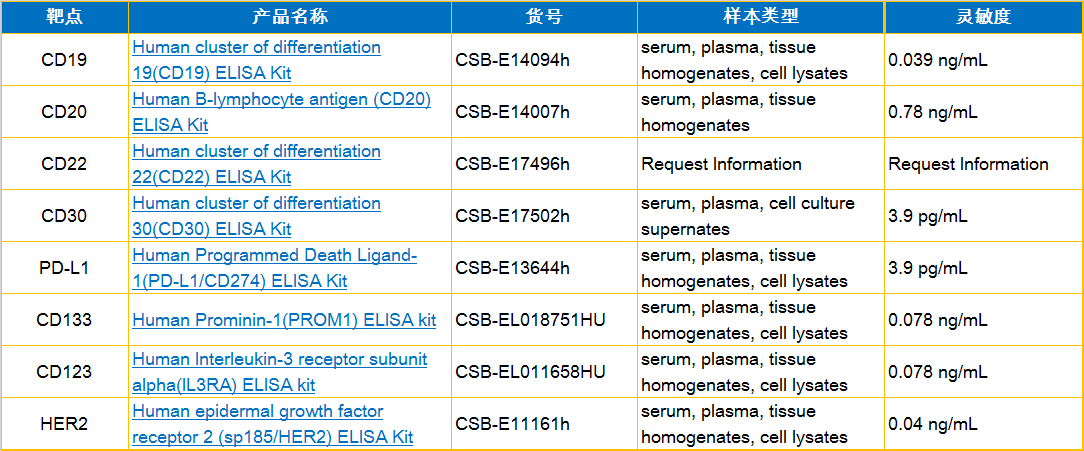
Task: Open the HER2 epidermal growth factor receptor link
Action: (x=272, y=424)
